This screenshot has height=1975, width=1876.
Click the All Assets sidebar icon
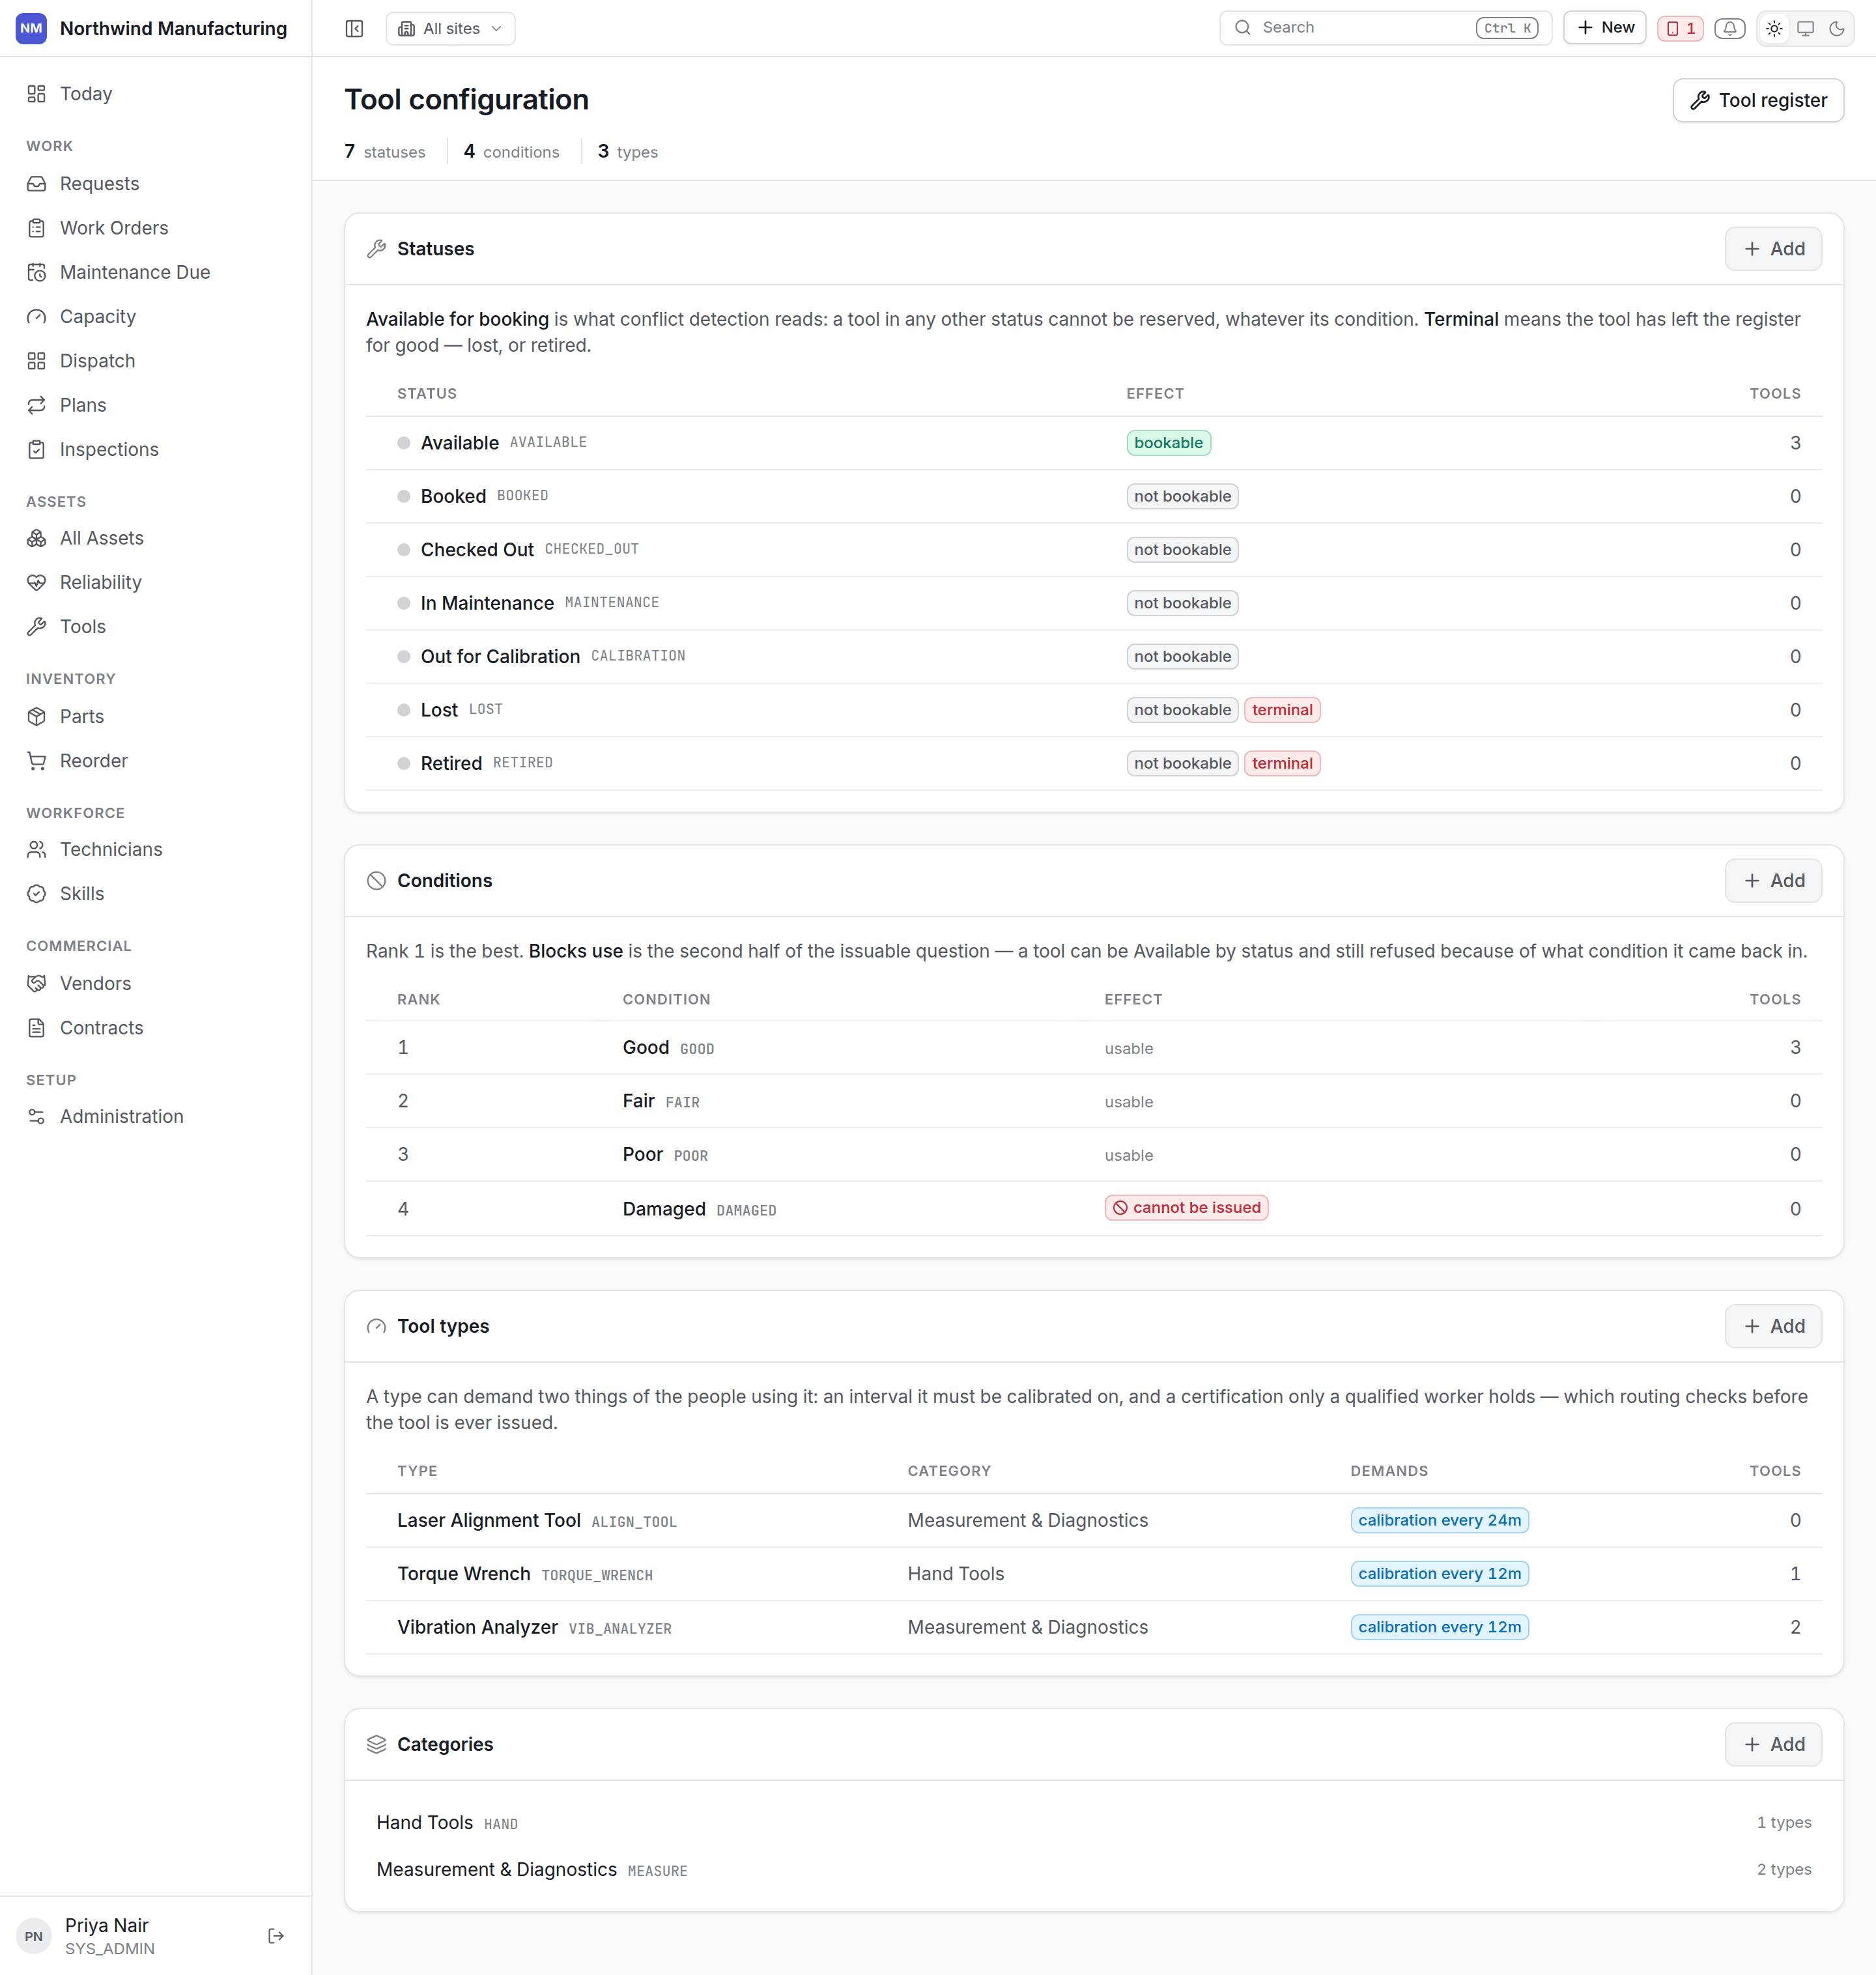point(37,538)
